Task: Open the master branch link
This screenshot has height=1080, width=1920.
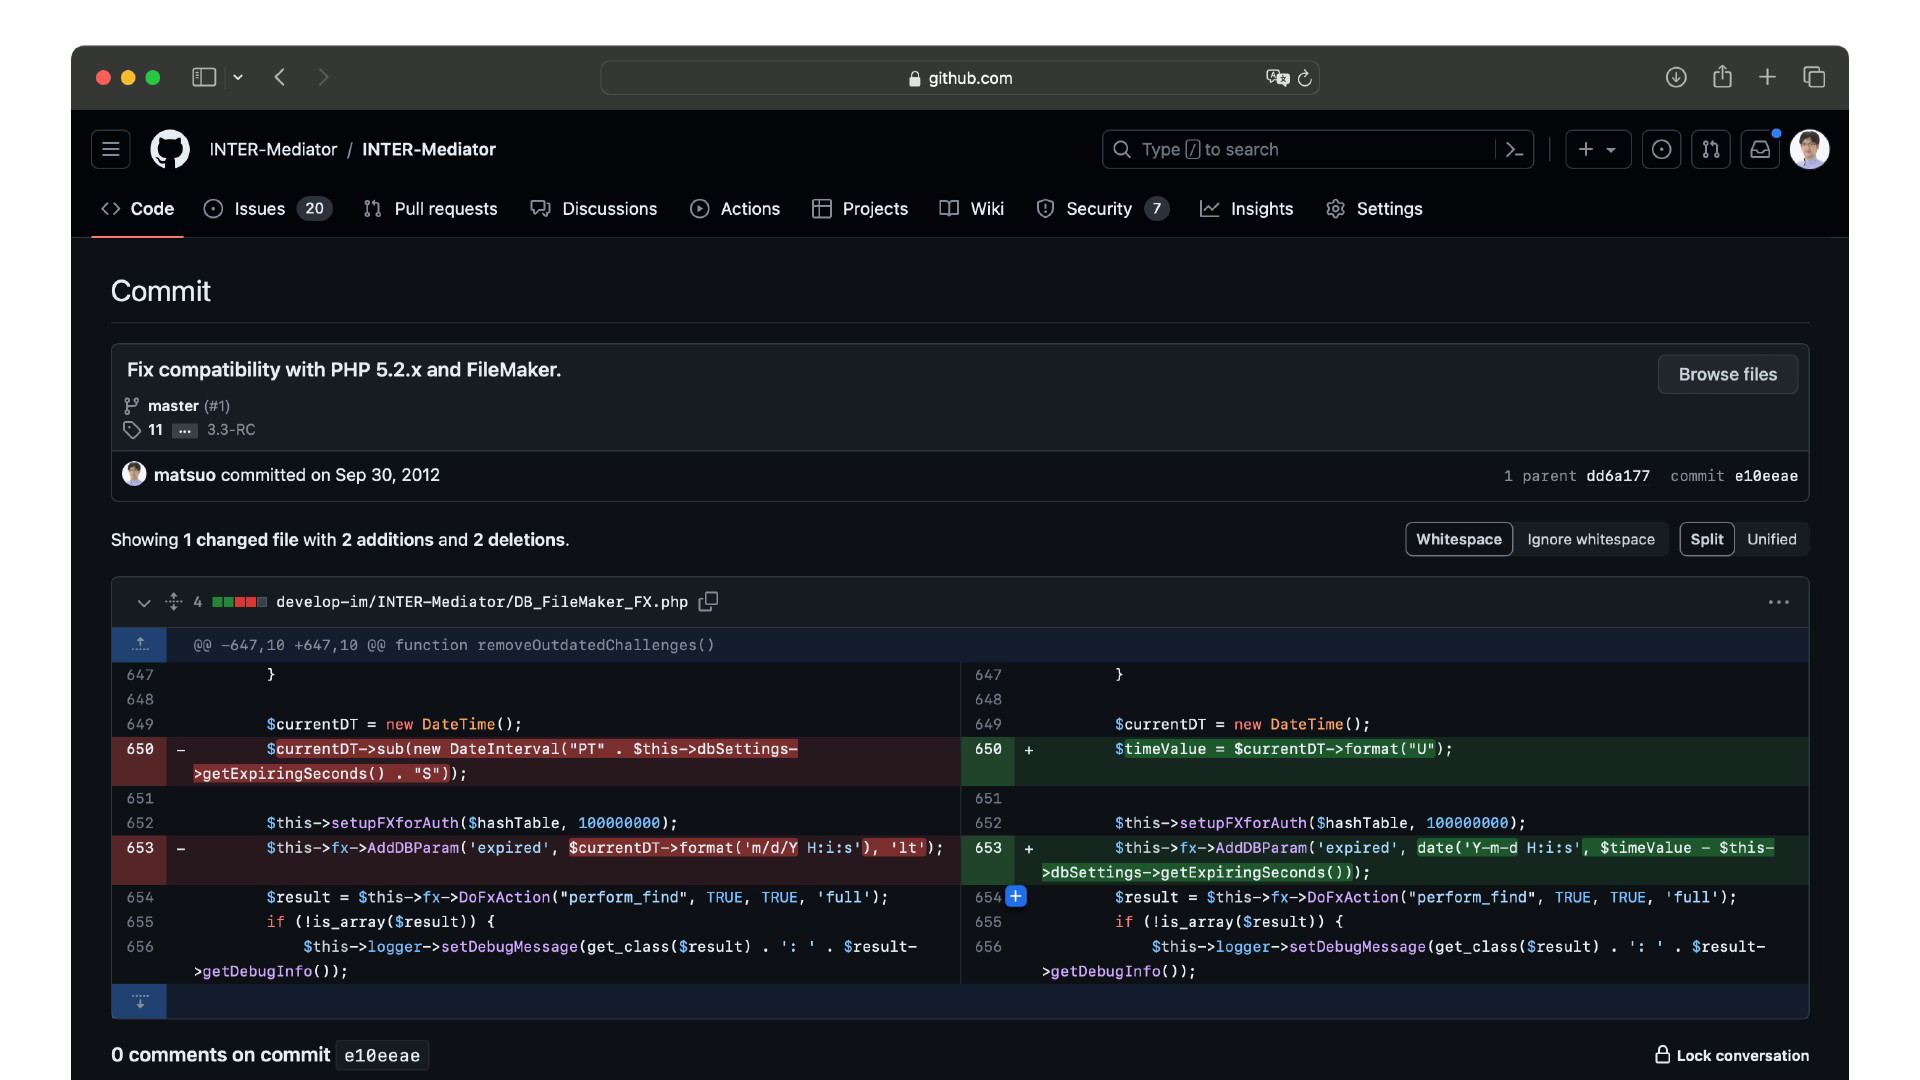Action: pyautogui.click(x=173, y=406)
